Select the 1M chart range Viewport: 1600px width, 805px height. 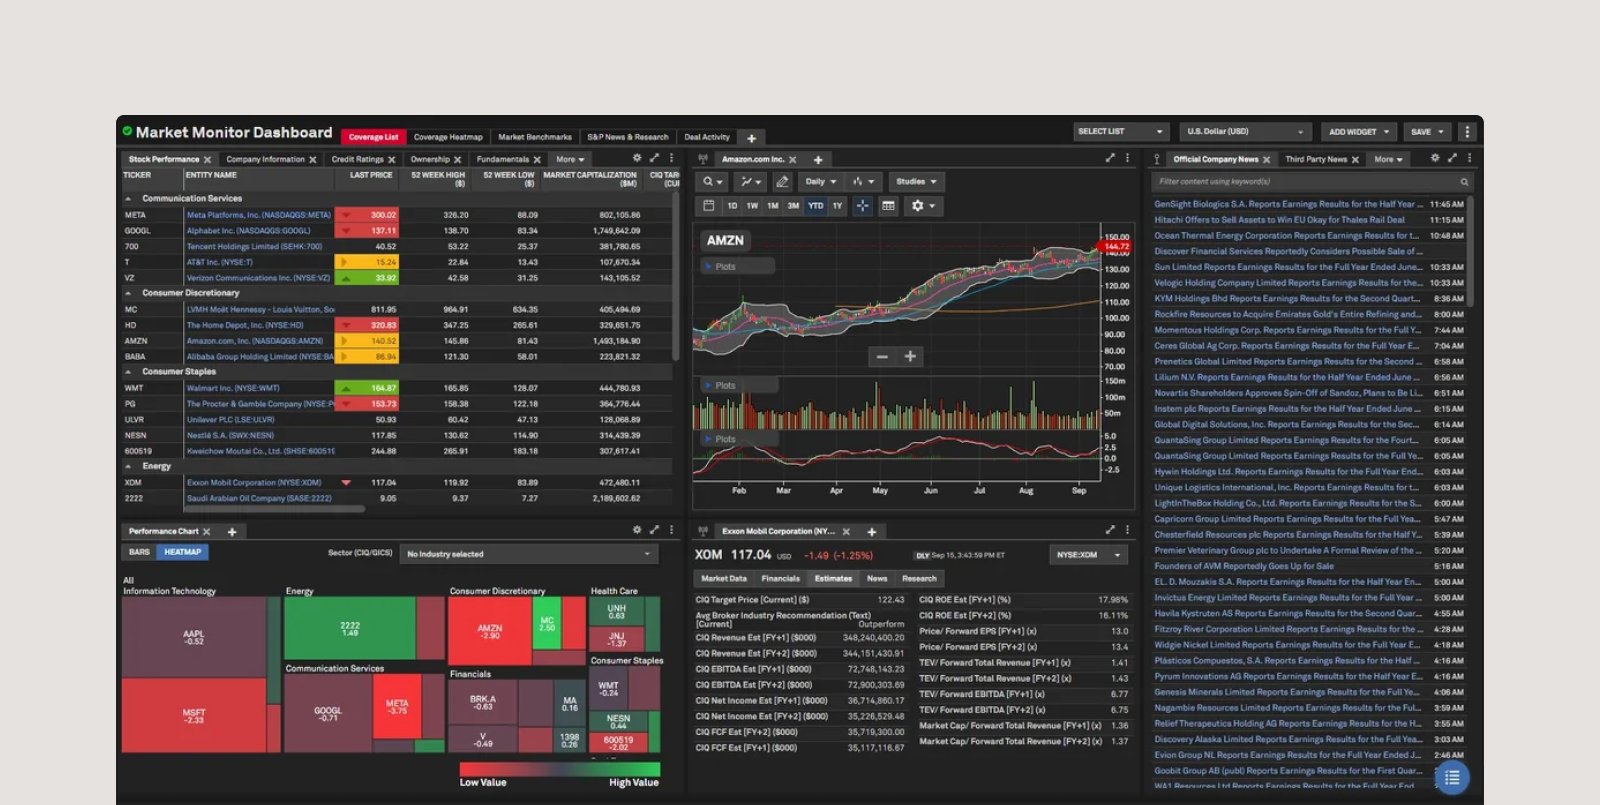pos(773,206)
